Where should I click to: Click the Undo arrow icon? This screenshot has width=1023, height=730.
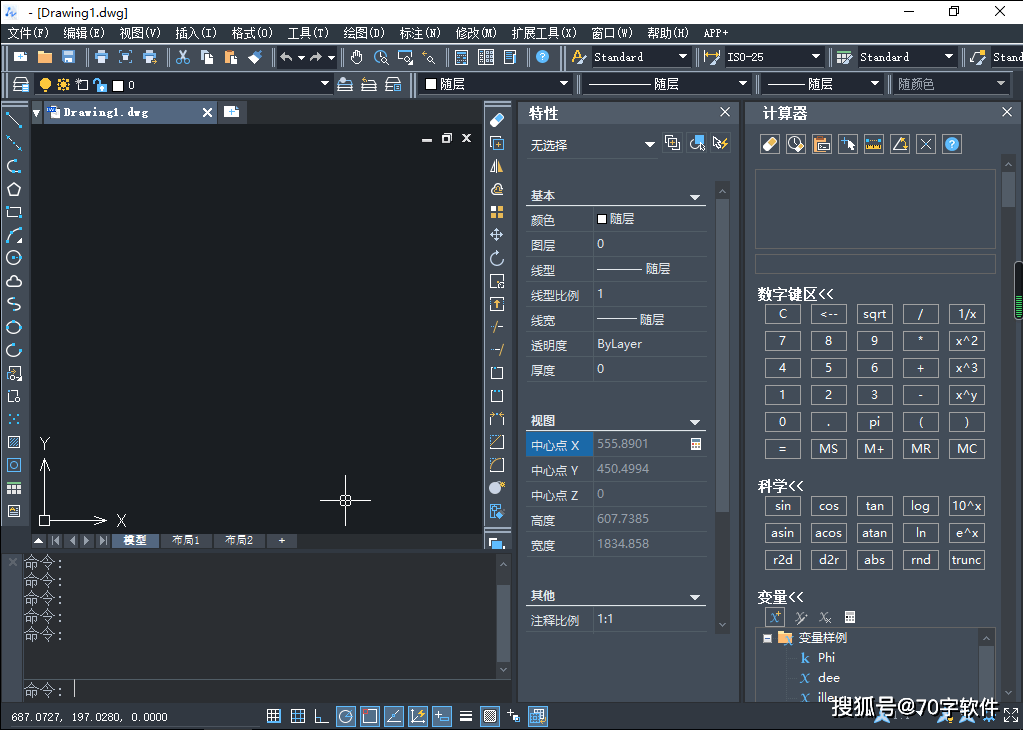pyautogui.click(x=286, y=57)
